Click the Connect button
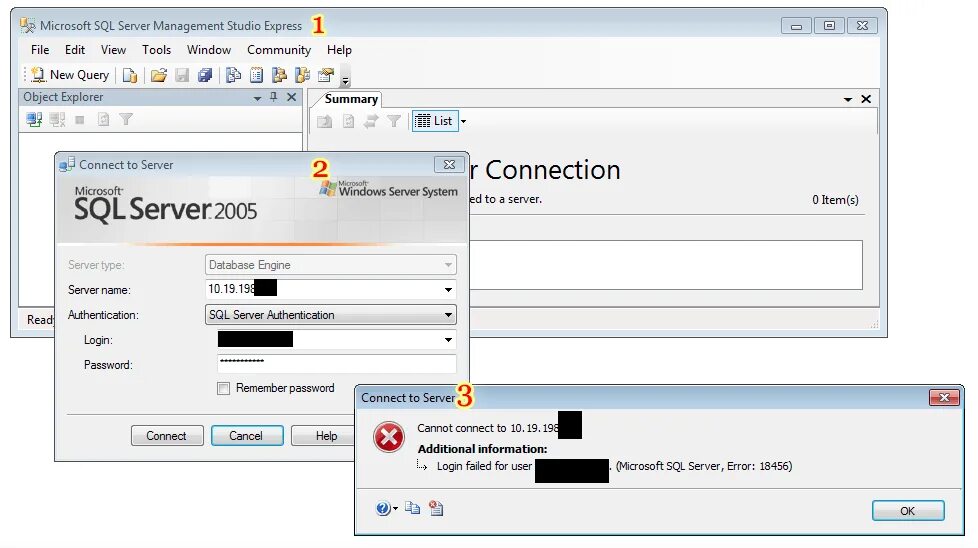Screen dimensions: 978x548 coord(167,436)
